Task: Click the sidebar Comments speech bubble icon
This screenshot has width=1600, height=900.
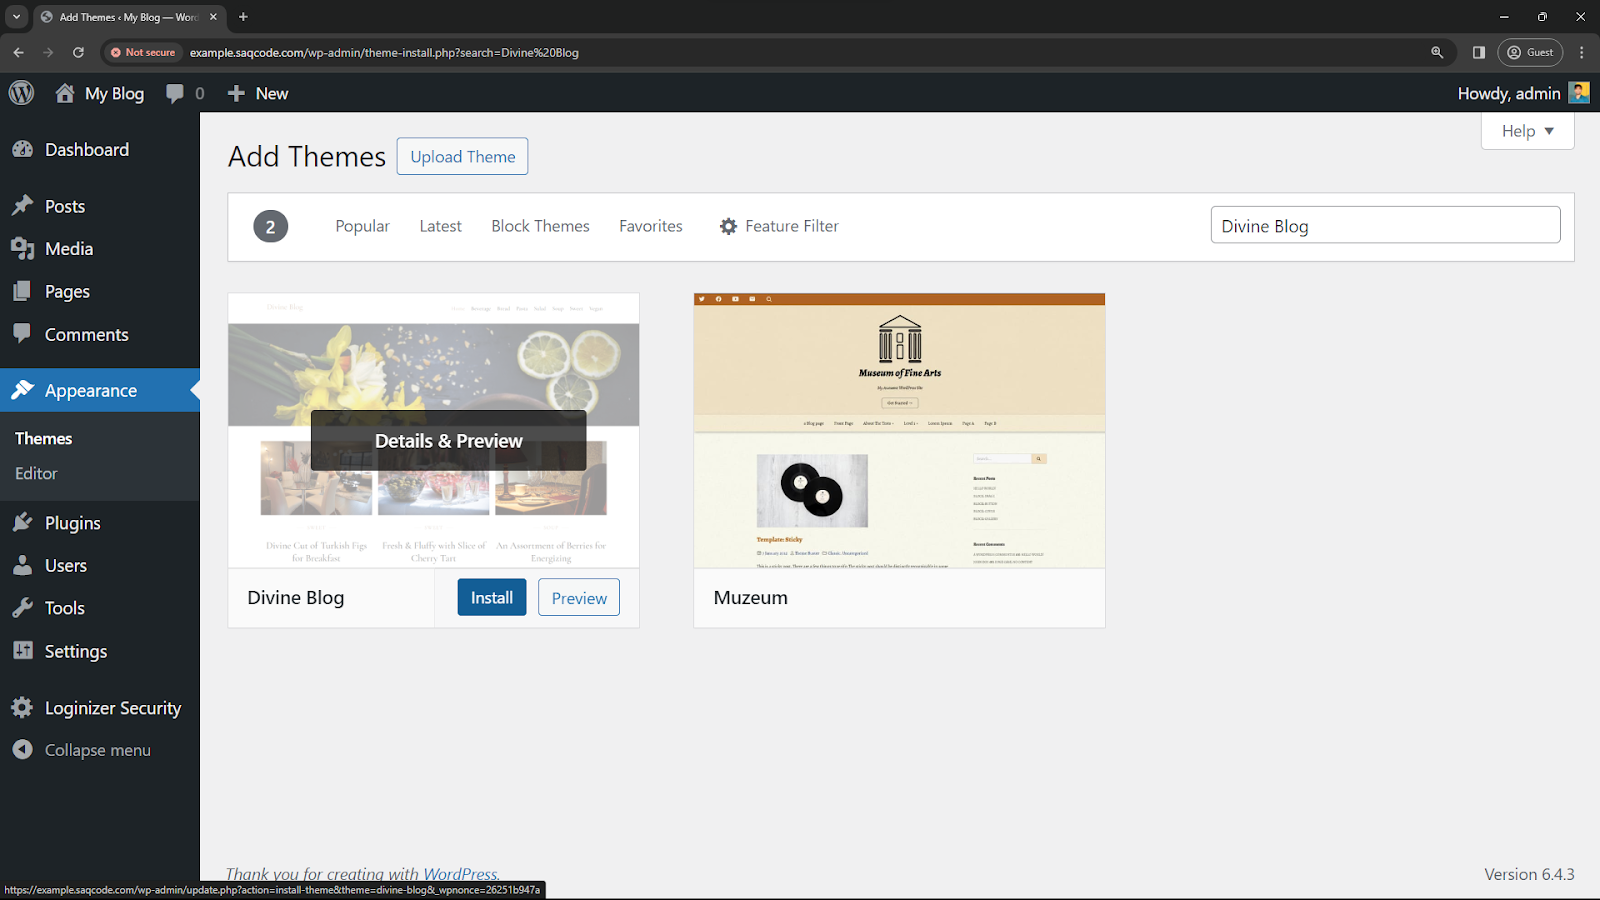Action: 22,334
